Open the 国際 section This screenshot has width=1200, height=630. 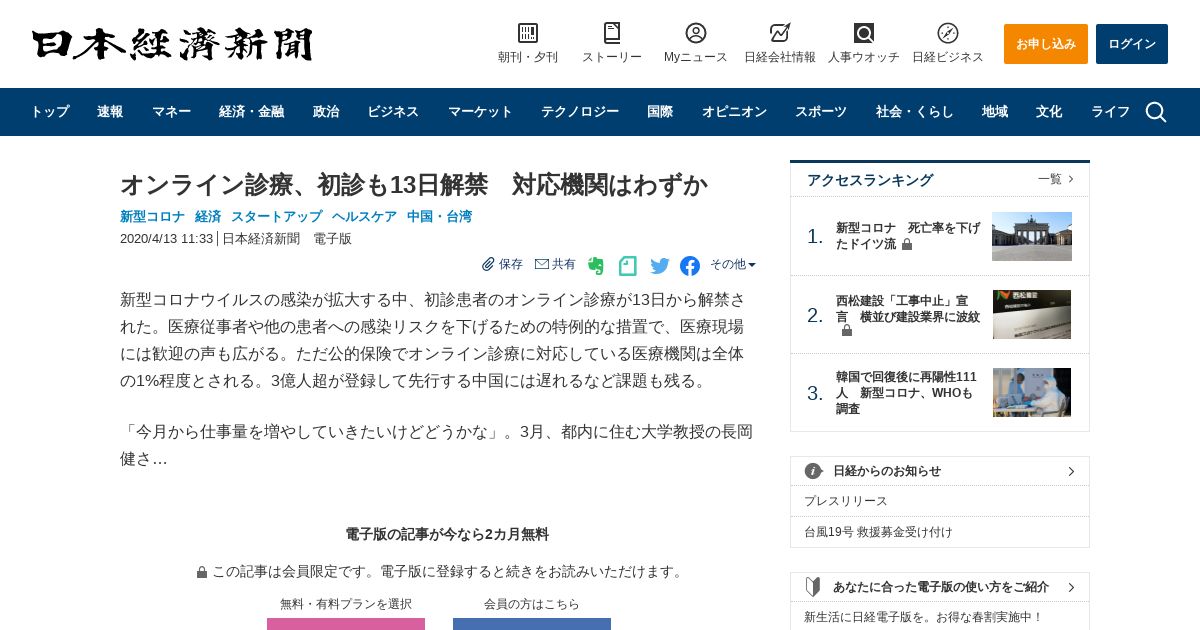coord(660,112)
